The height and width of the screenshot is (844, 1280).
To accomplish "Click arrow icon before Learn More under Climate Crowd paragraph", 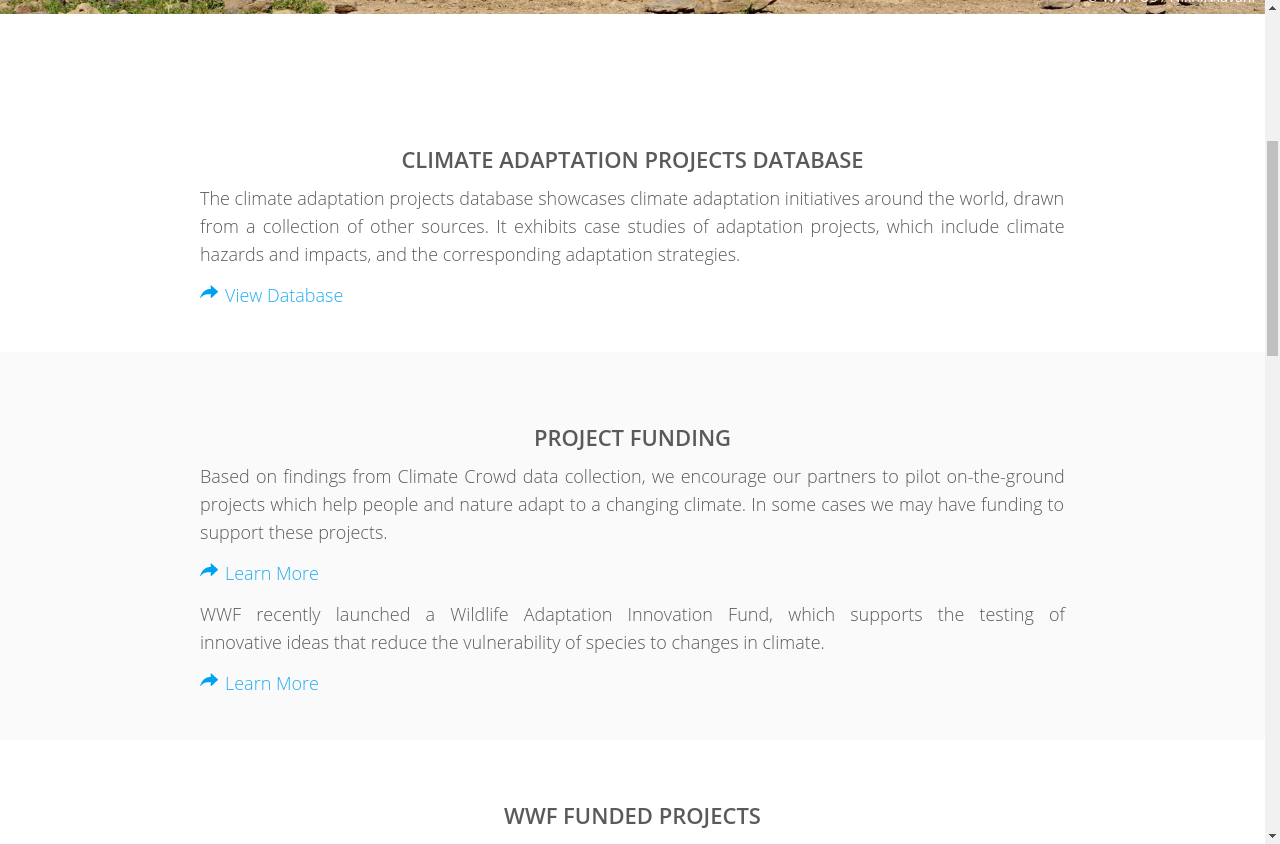I will (x=209, y=571).
